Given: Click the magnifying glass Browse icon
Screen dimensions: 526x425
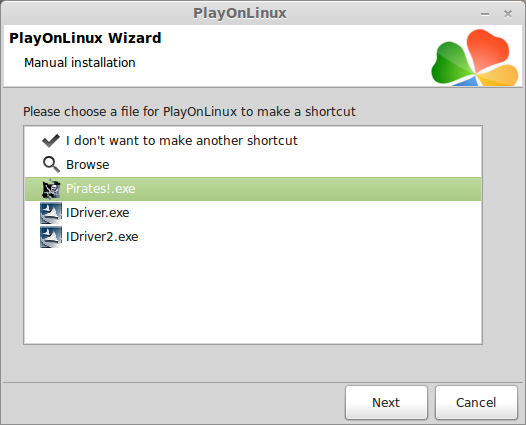Looking at the screenshot, I should click(51, 164).
